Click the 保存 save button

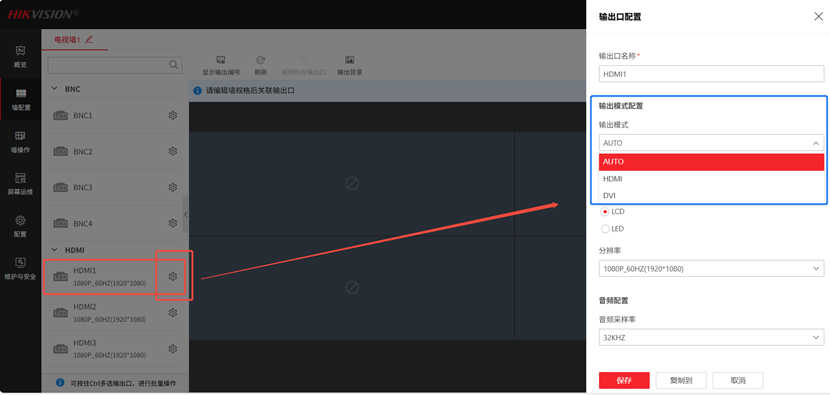(x=624, y=380)
